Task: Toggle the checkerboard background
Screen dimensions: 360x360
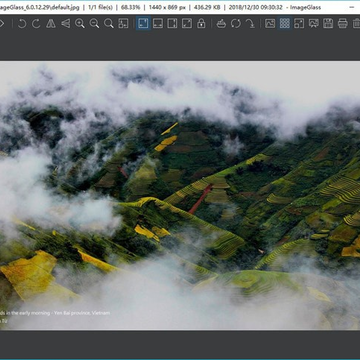Action: click(x=285, y=24)
